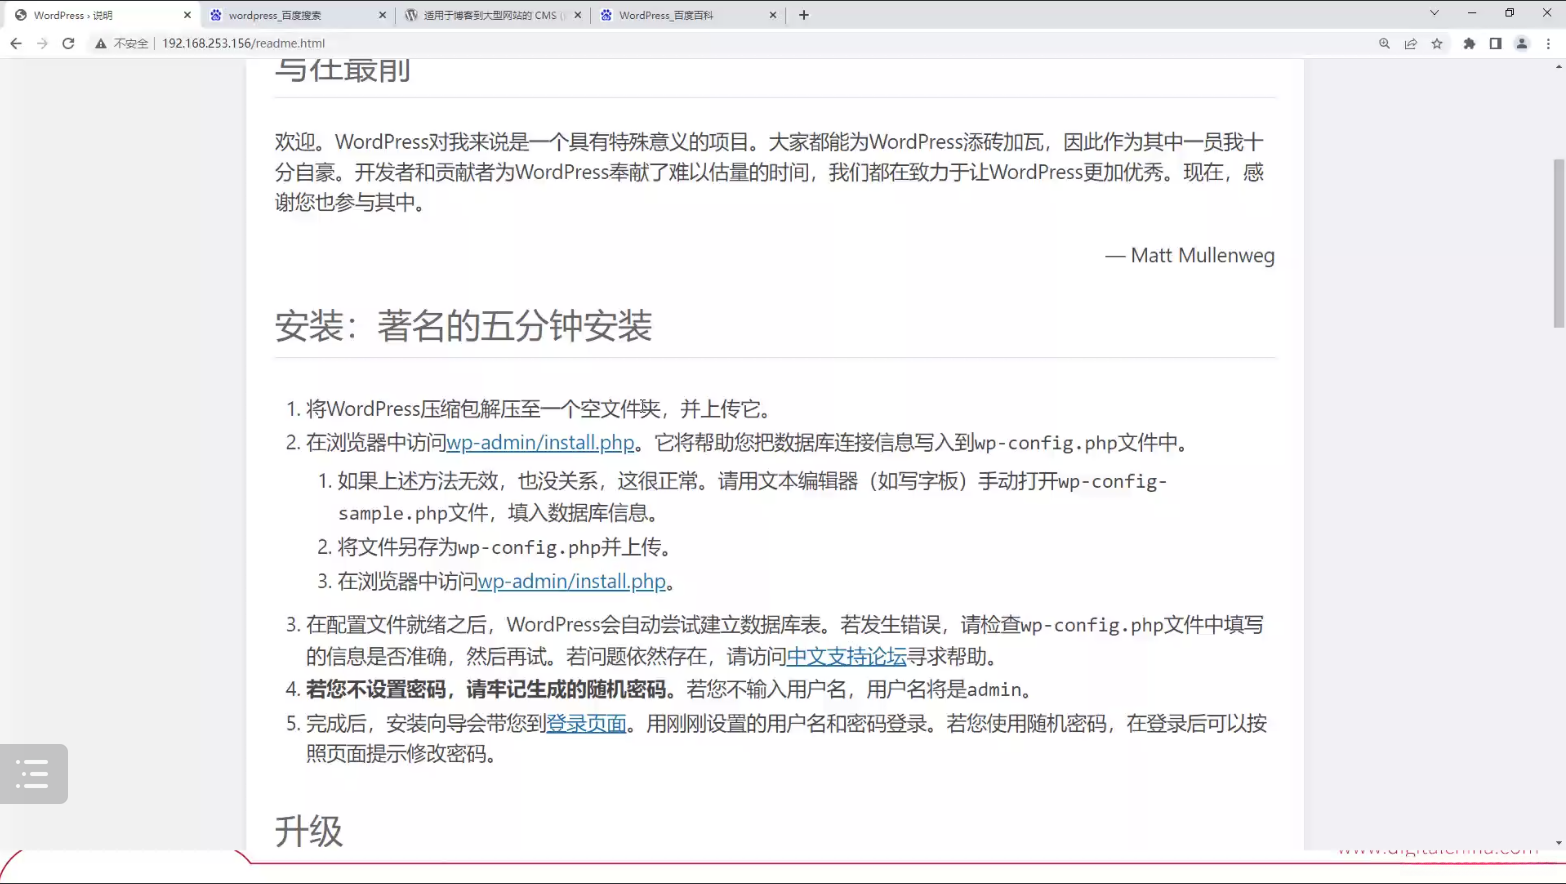Screen dimensions: 1566x884
Task: Open the Chrome three-dot menu
Action: [x=1548, y=43]
